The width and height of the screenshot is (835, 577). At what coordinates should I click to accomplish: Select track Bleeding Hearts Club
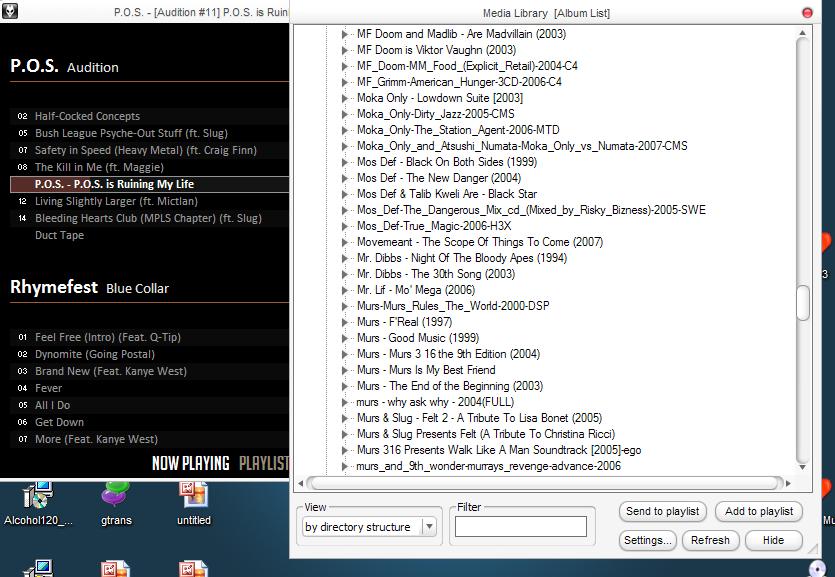[149, 218]
